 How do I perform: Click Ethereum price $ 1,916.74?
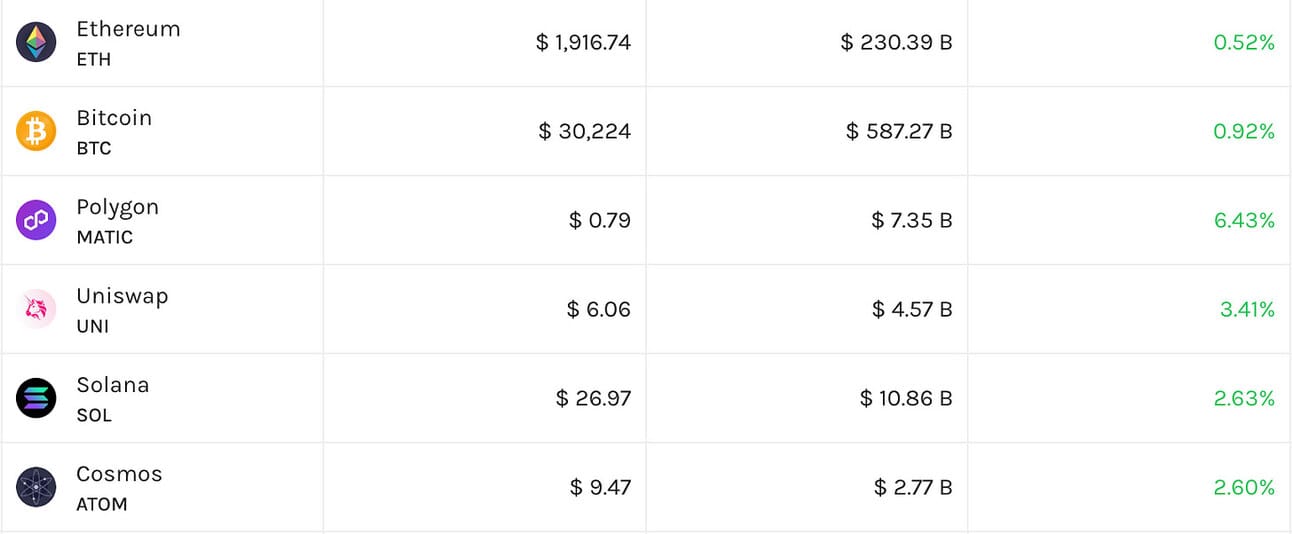click(583, 42)
